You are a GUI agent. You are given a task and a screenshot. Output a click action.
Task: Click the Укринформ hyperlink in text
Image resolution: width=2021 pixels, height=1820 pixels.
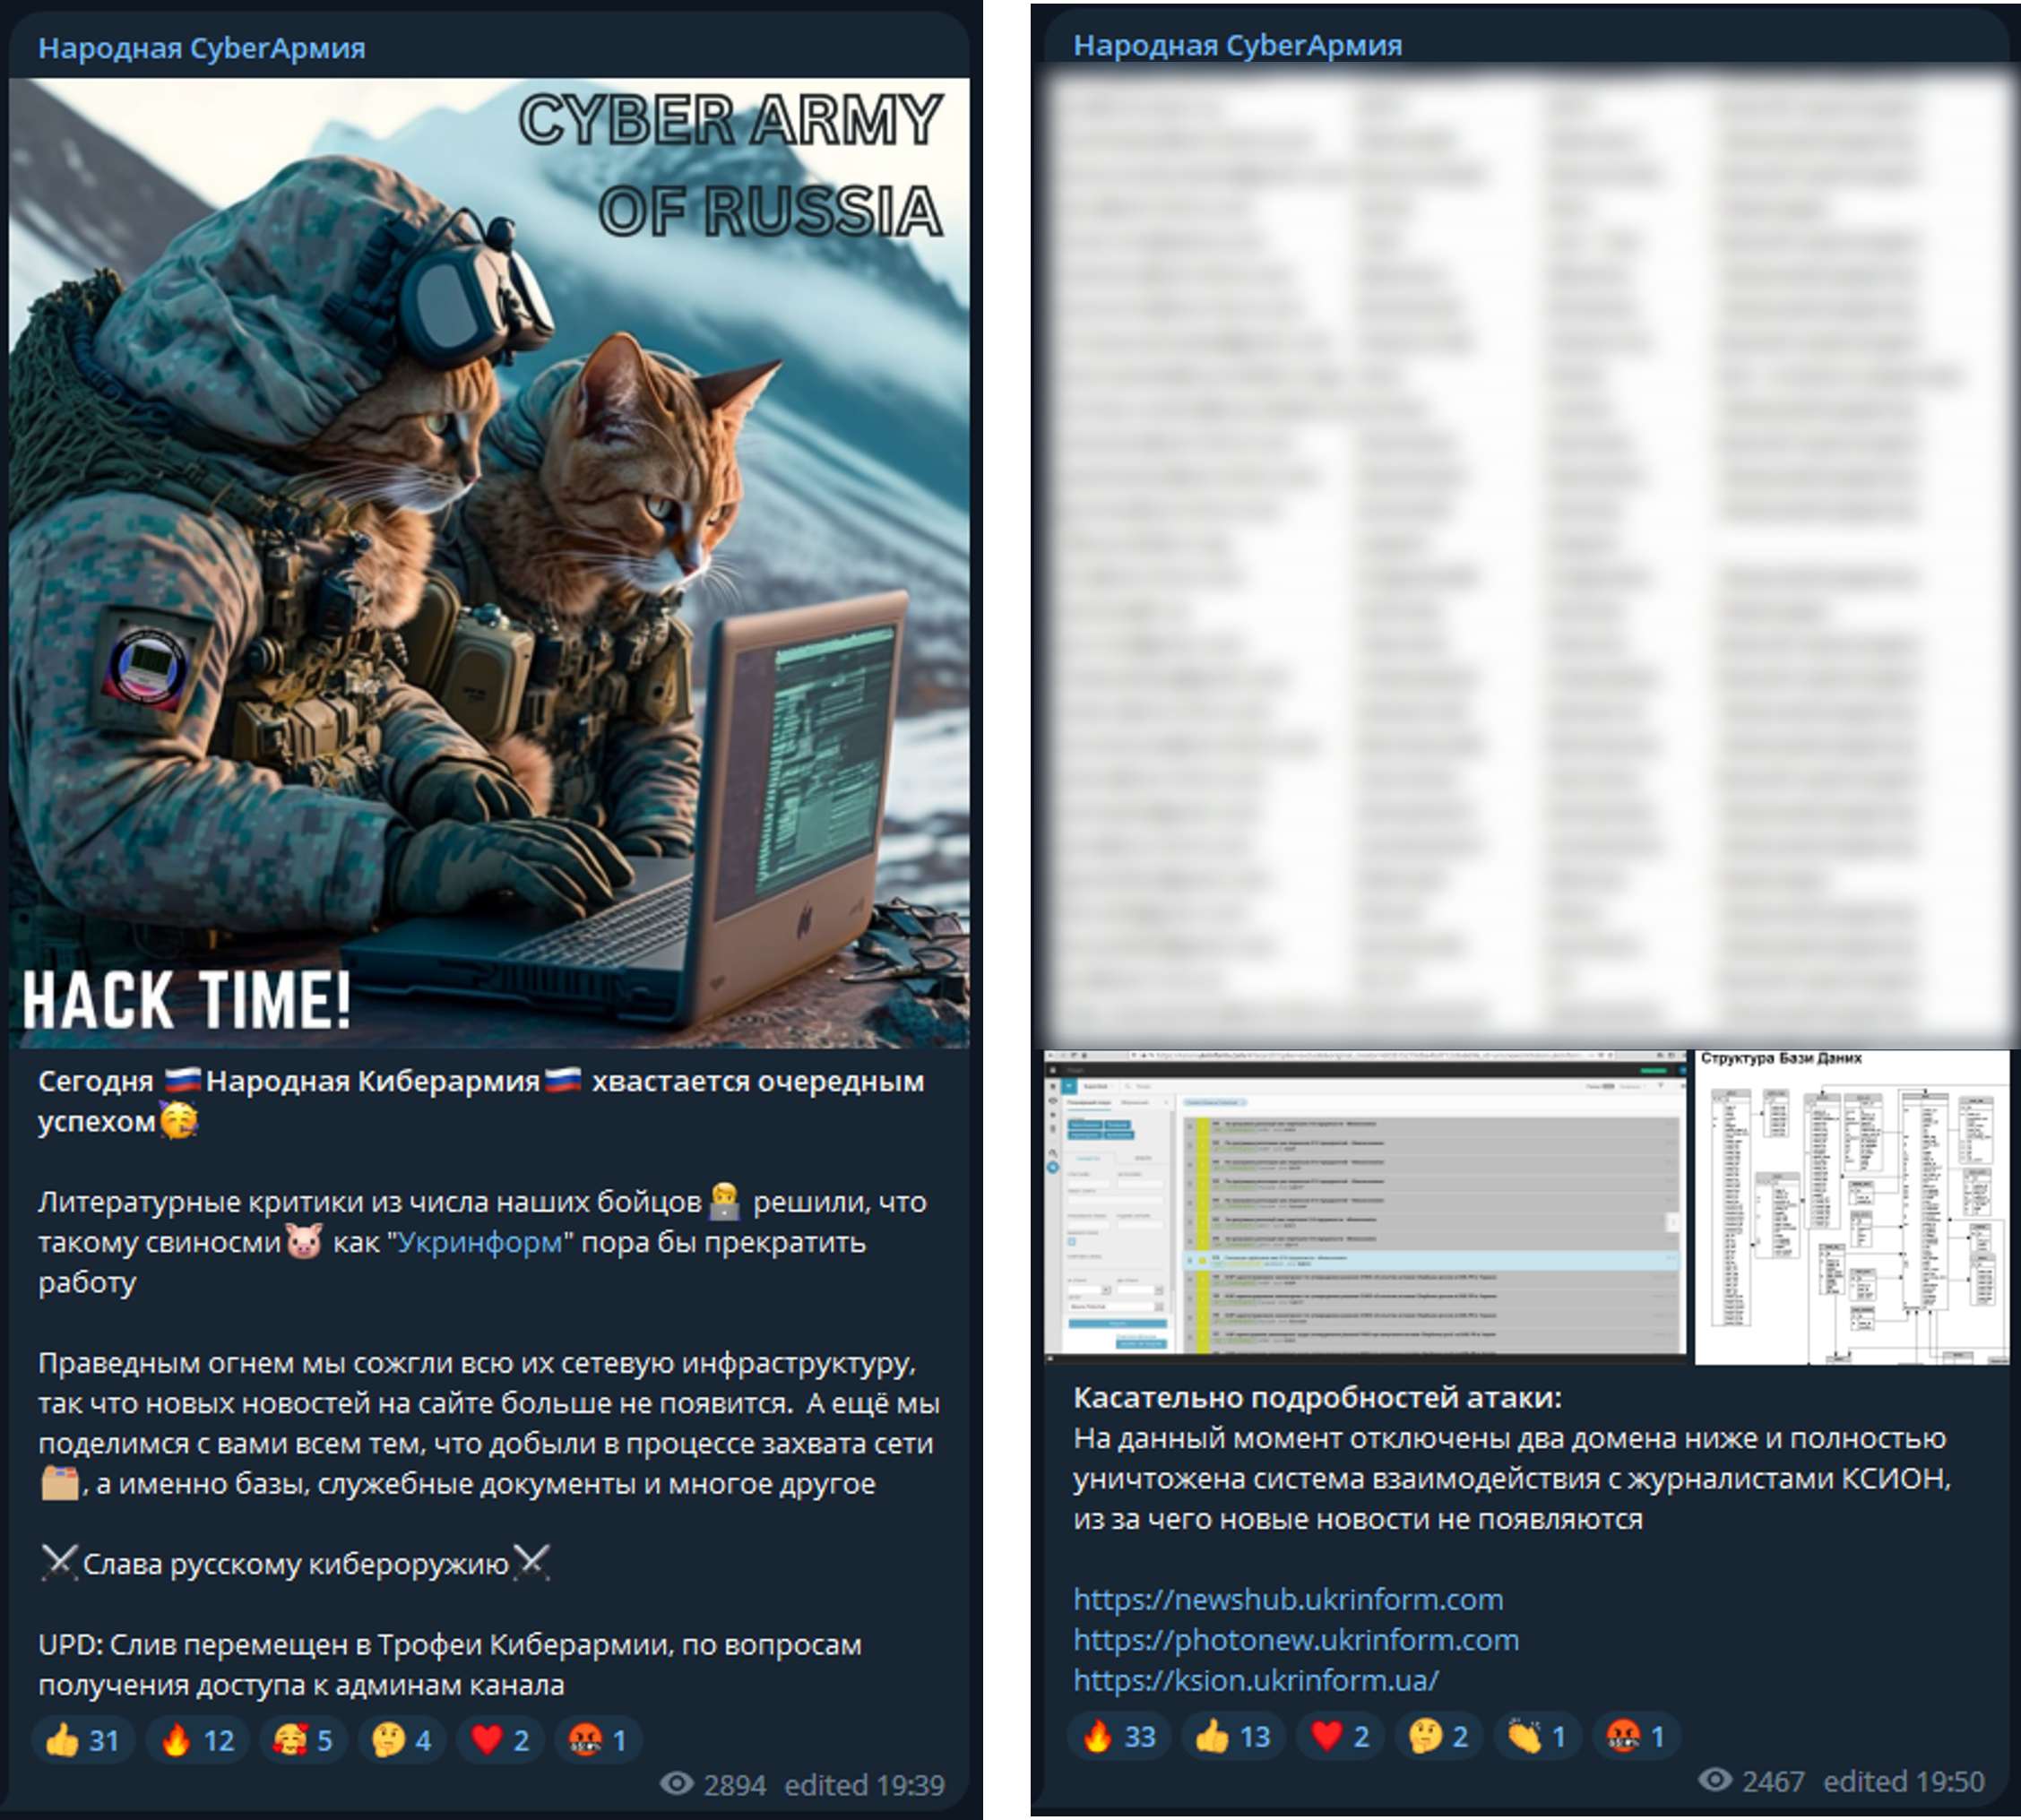[x=480, y=1242]
